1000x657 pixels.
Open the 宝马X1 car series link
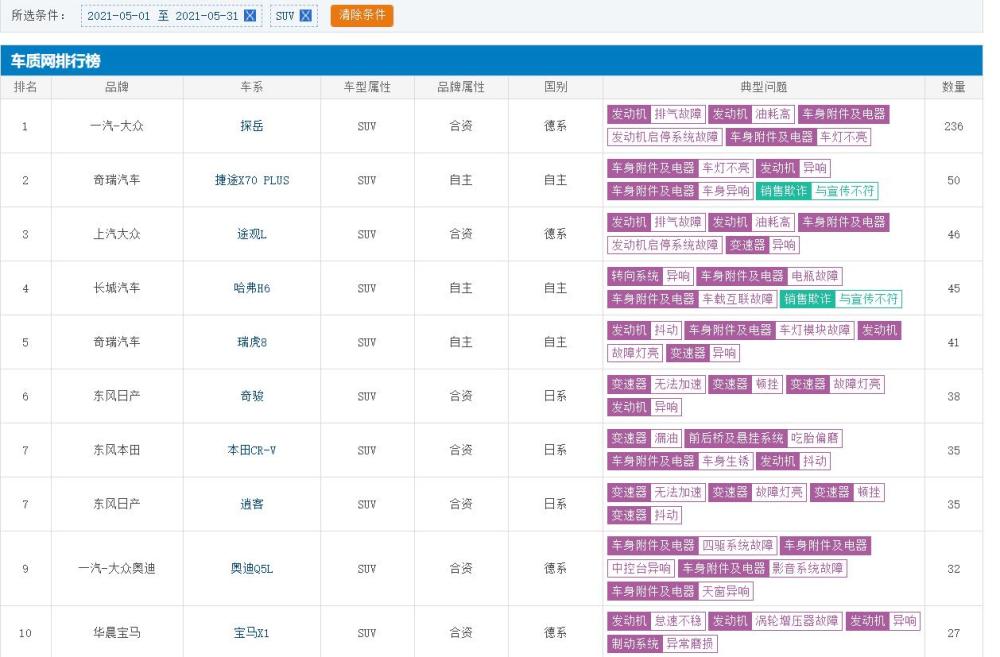252,633
